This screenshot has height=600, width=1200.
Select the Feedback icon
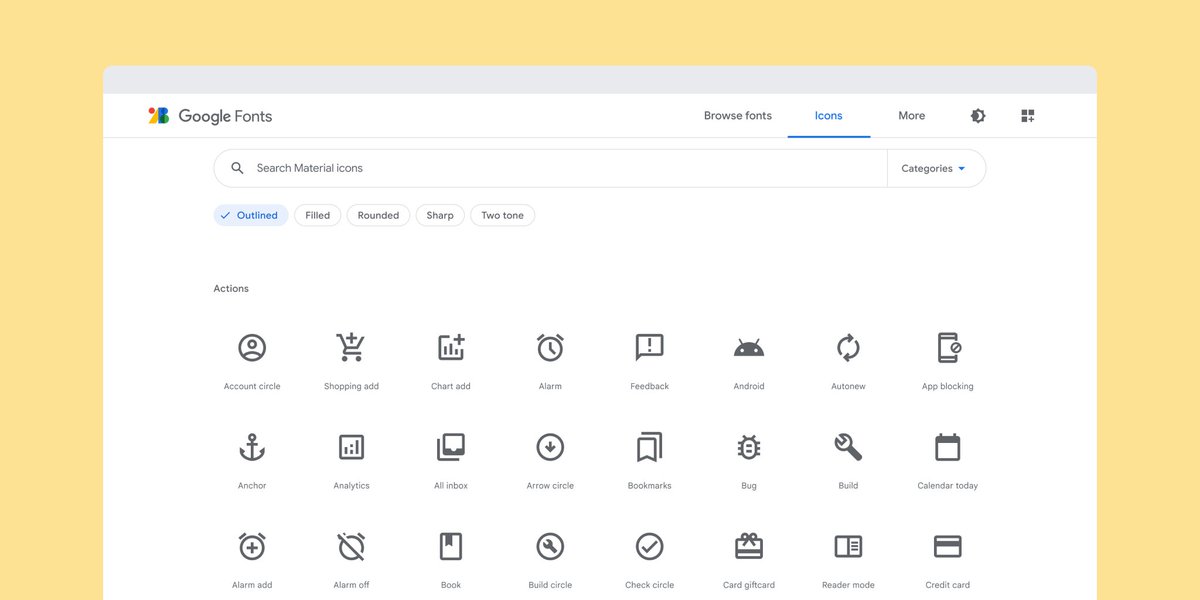coord(650,348)
